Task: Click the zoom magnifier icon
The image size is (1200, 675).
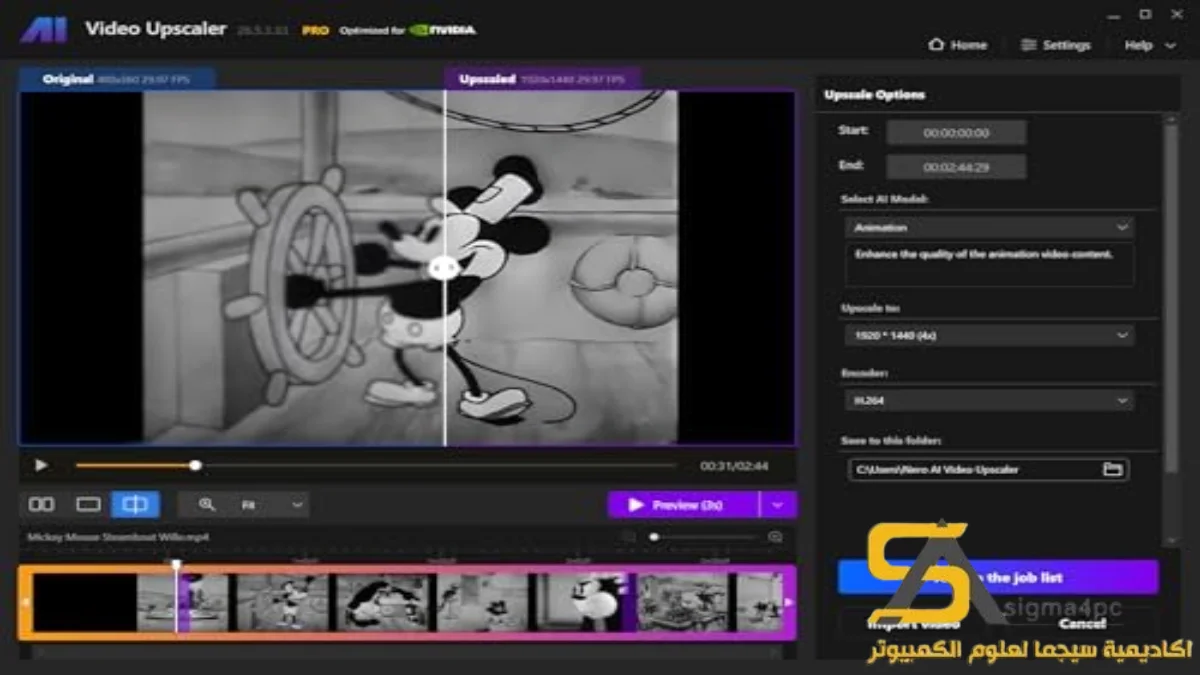Action: (x=206, y=505)
